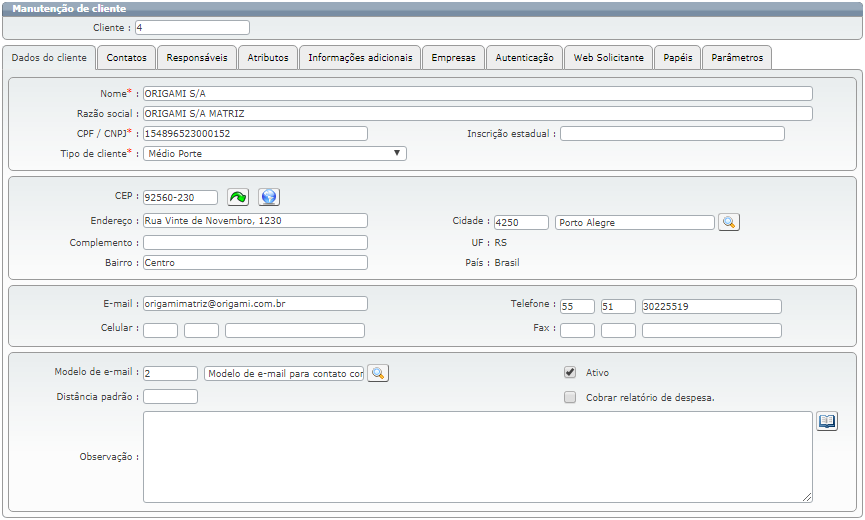
Task: Click the Nome field with ORIGAMI S/A
Action: click(x=478, y=93)
